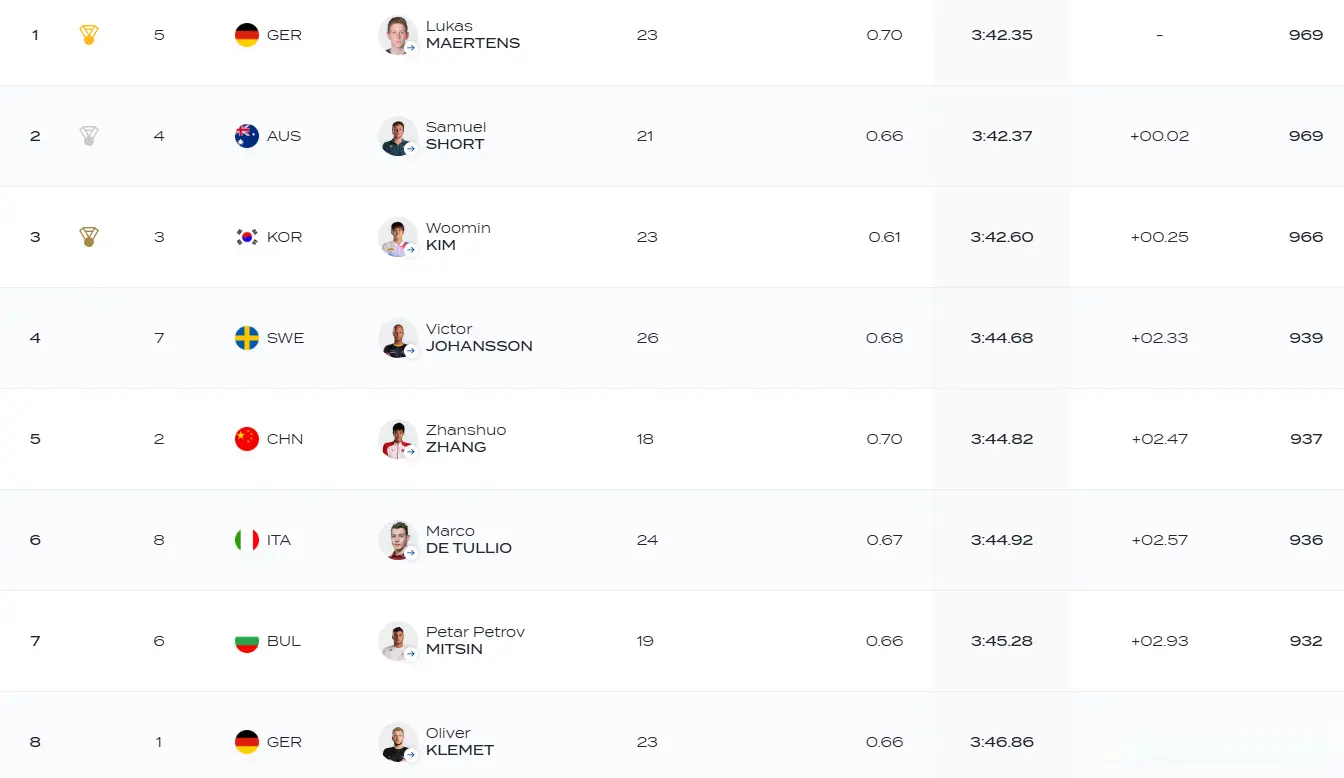
Task: Click the Australian flag icon
Action: [247, 136]
